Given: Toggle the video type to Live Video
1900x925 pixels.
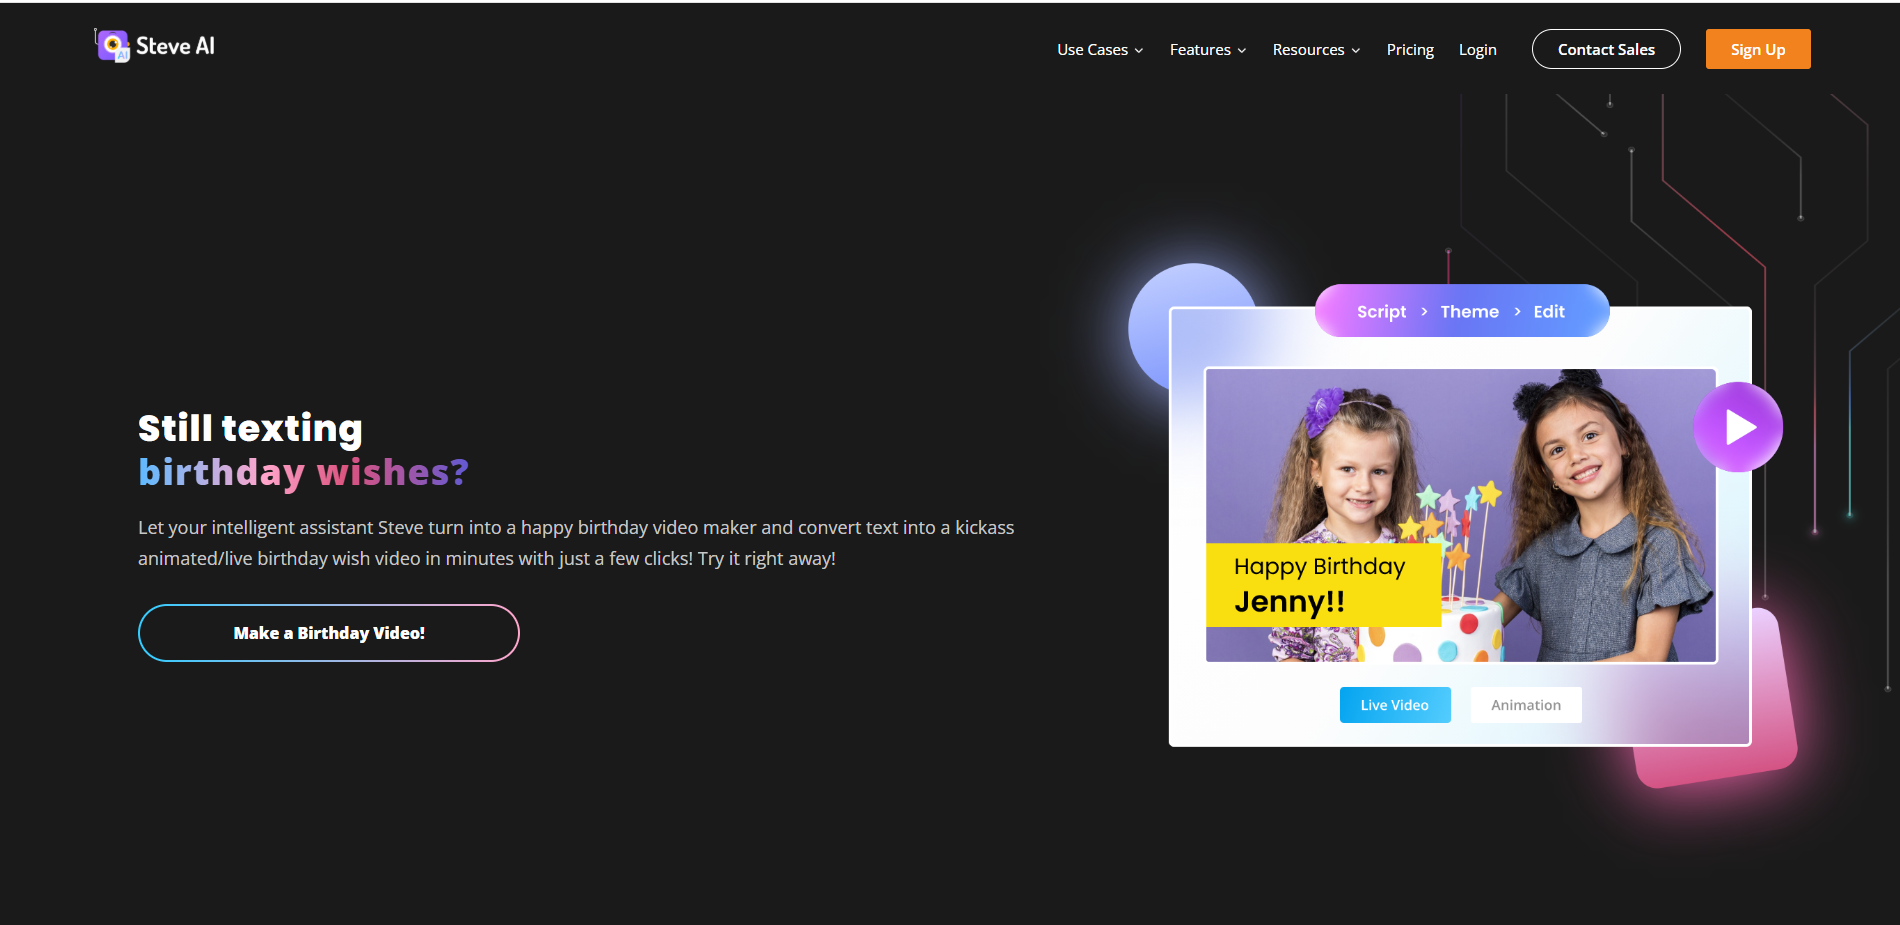Looking at the screenshot, I should [1394, 704].
